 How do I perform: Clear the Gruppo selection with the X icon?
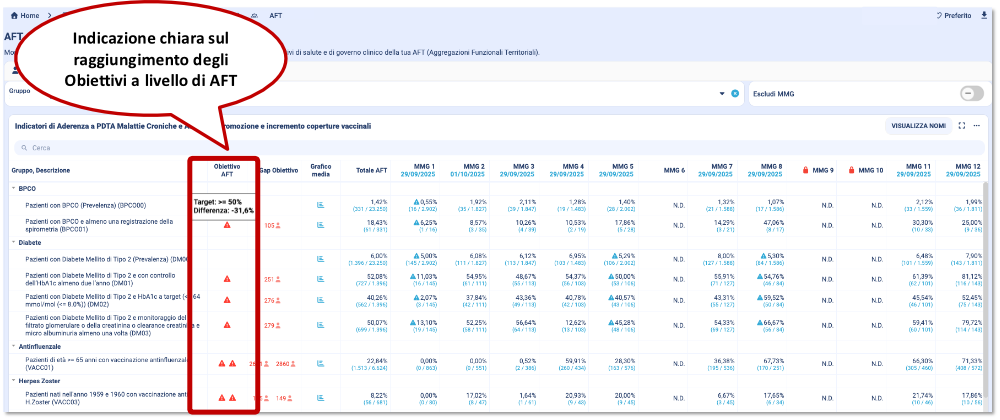735,94
